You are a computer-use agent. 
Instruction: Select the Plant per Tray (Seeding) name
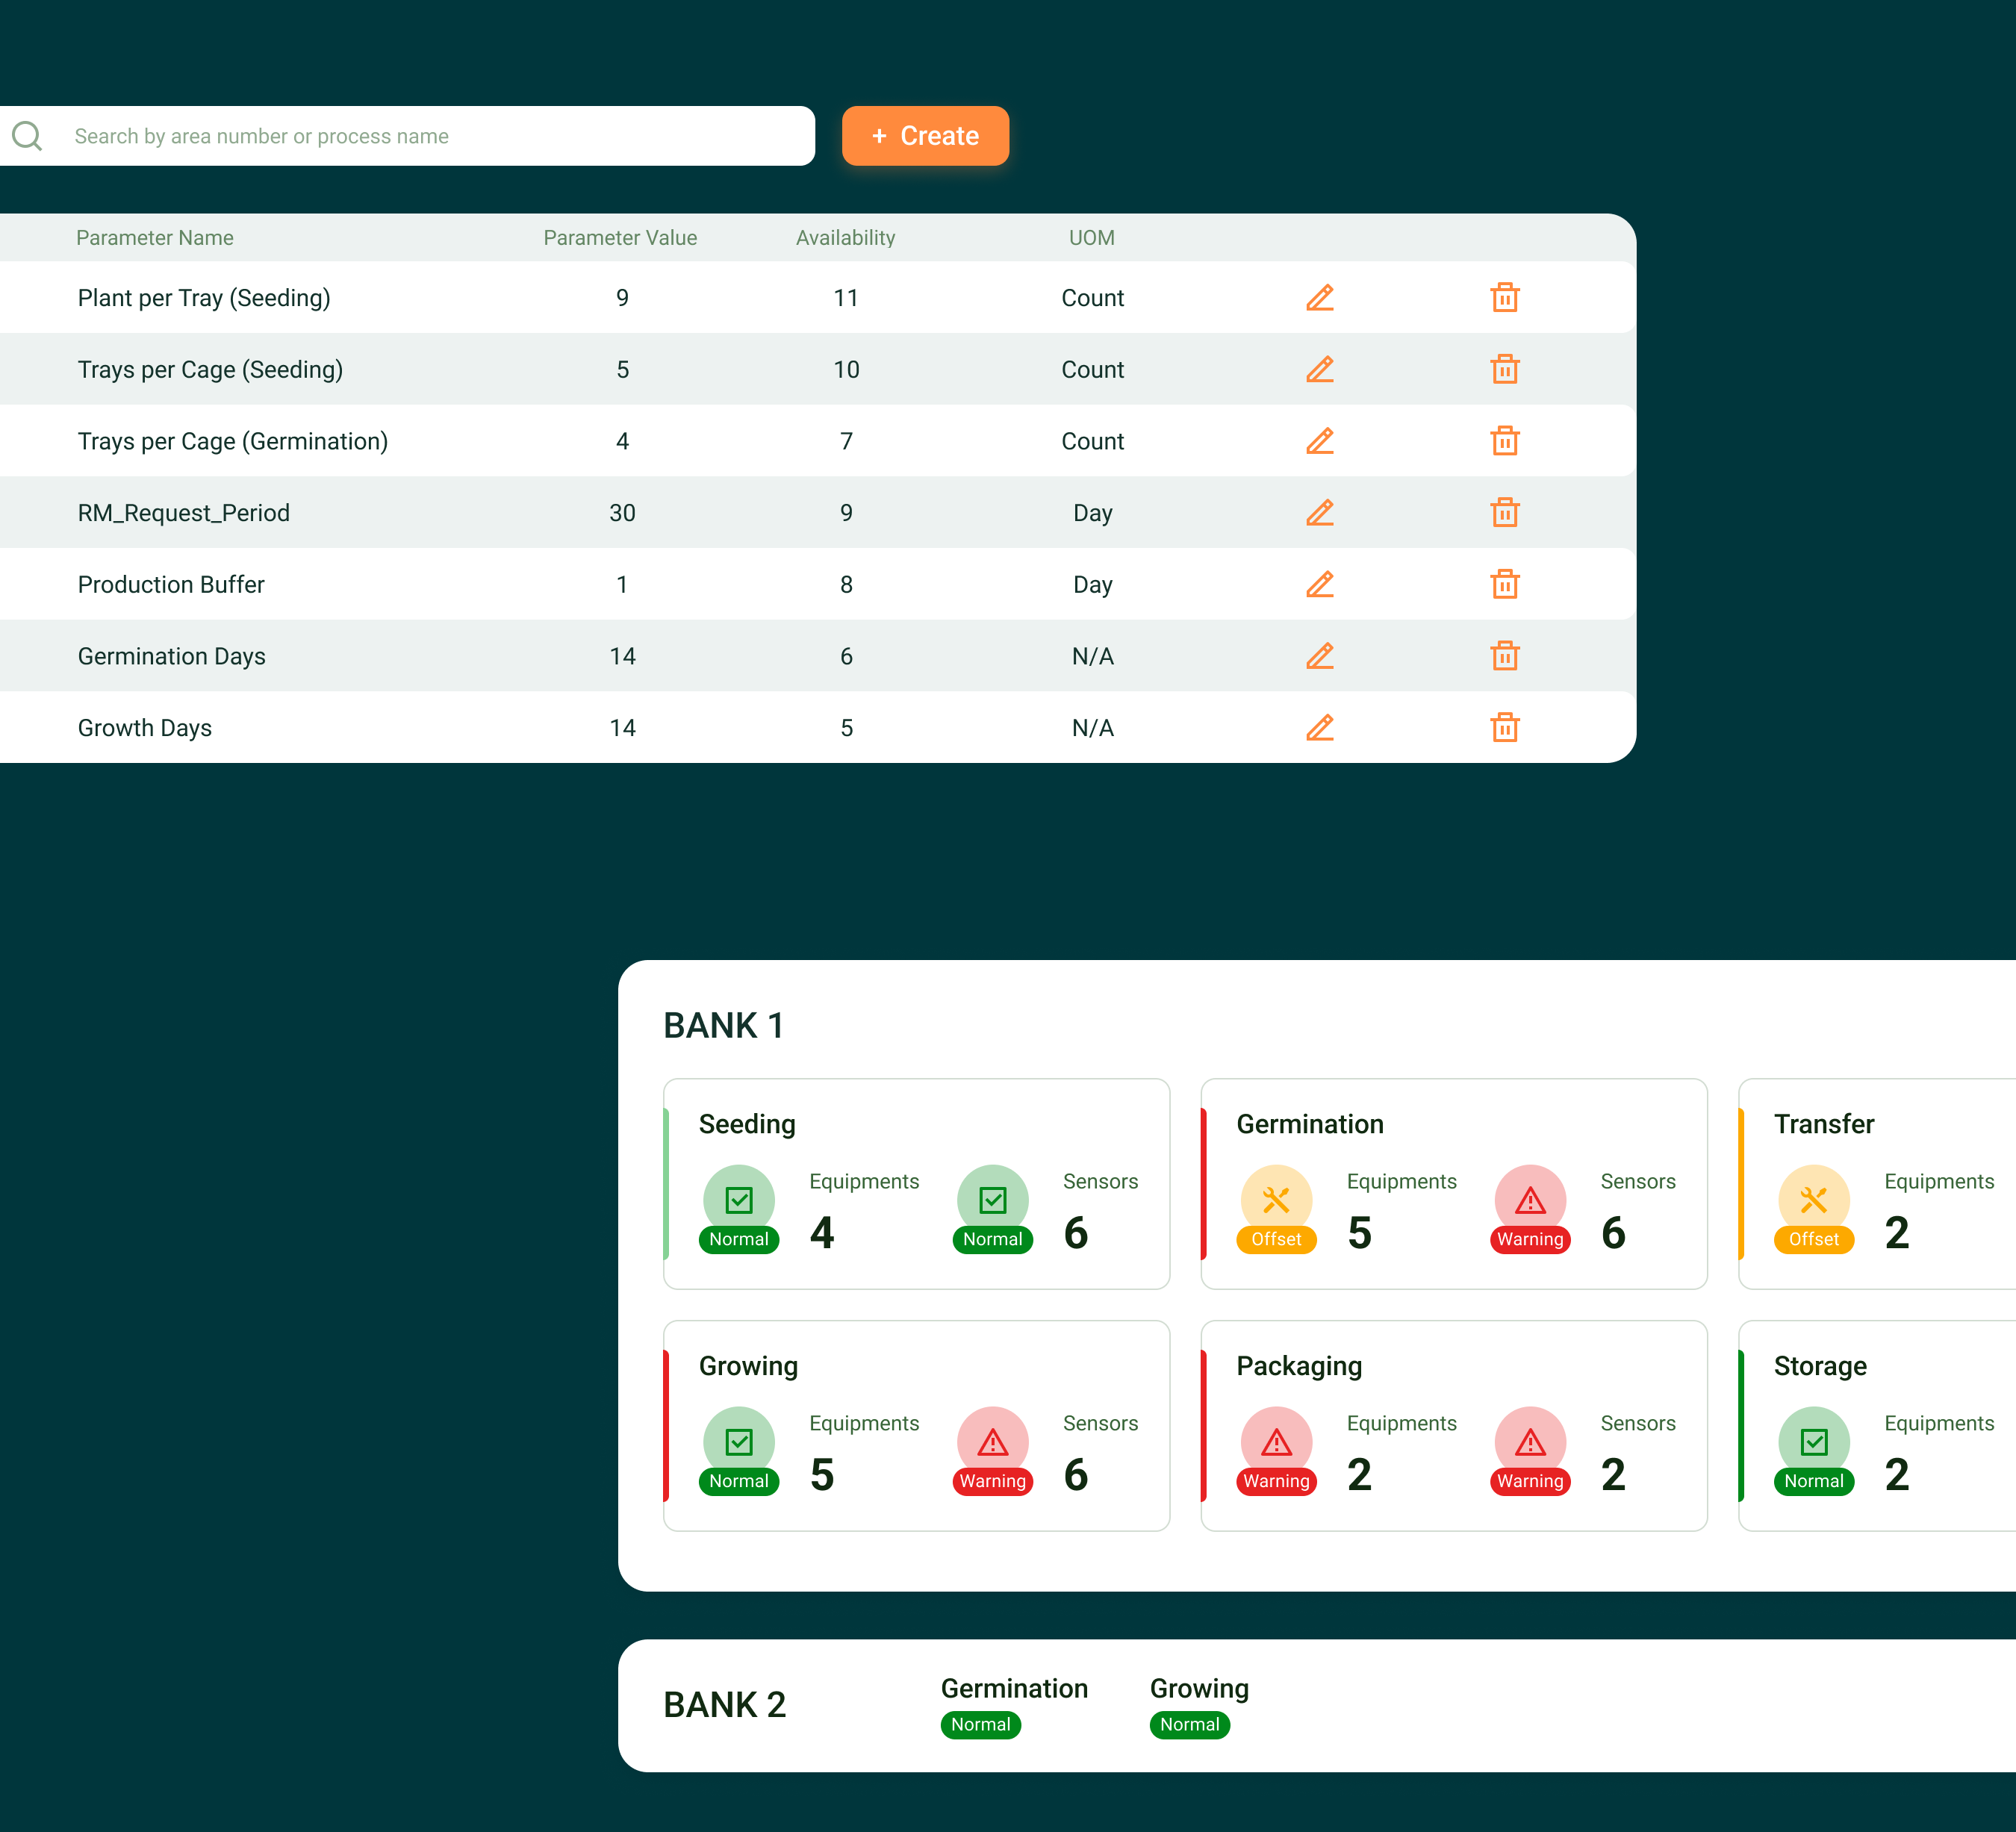(204, 298)
